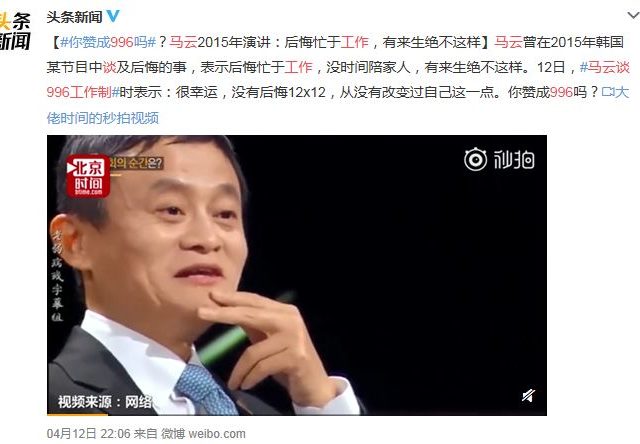Click the first red 马云 keyword

tap(183, 42)
